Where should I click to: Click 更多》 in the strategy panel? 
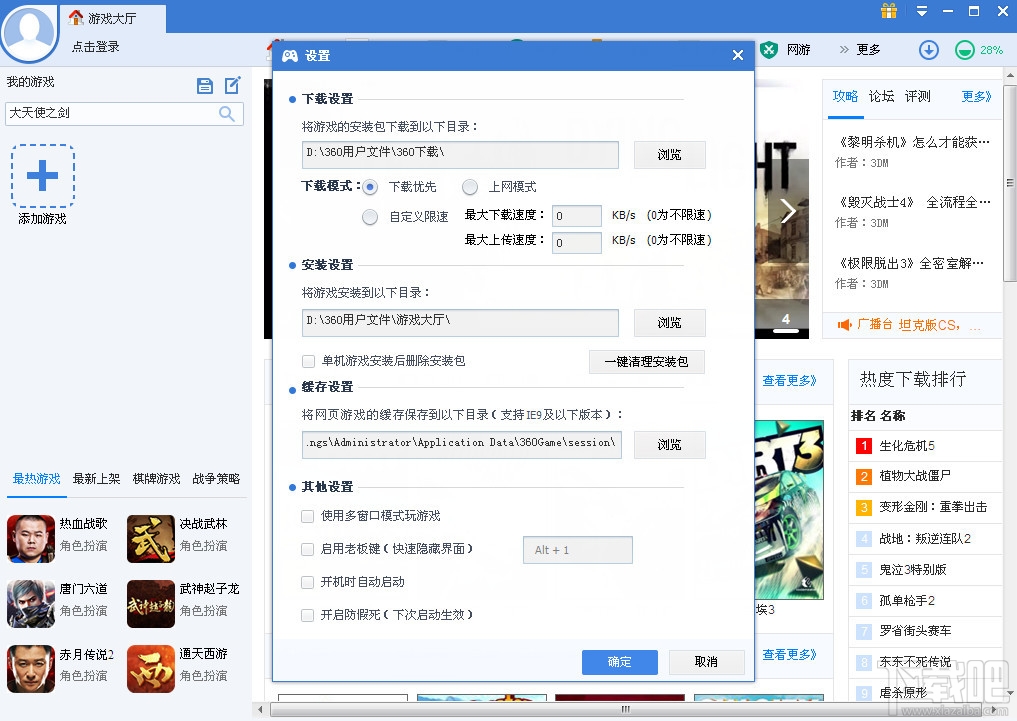[975, 96]
